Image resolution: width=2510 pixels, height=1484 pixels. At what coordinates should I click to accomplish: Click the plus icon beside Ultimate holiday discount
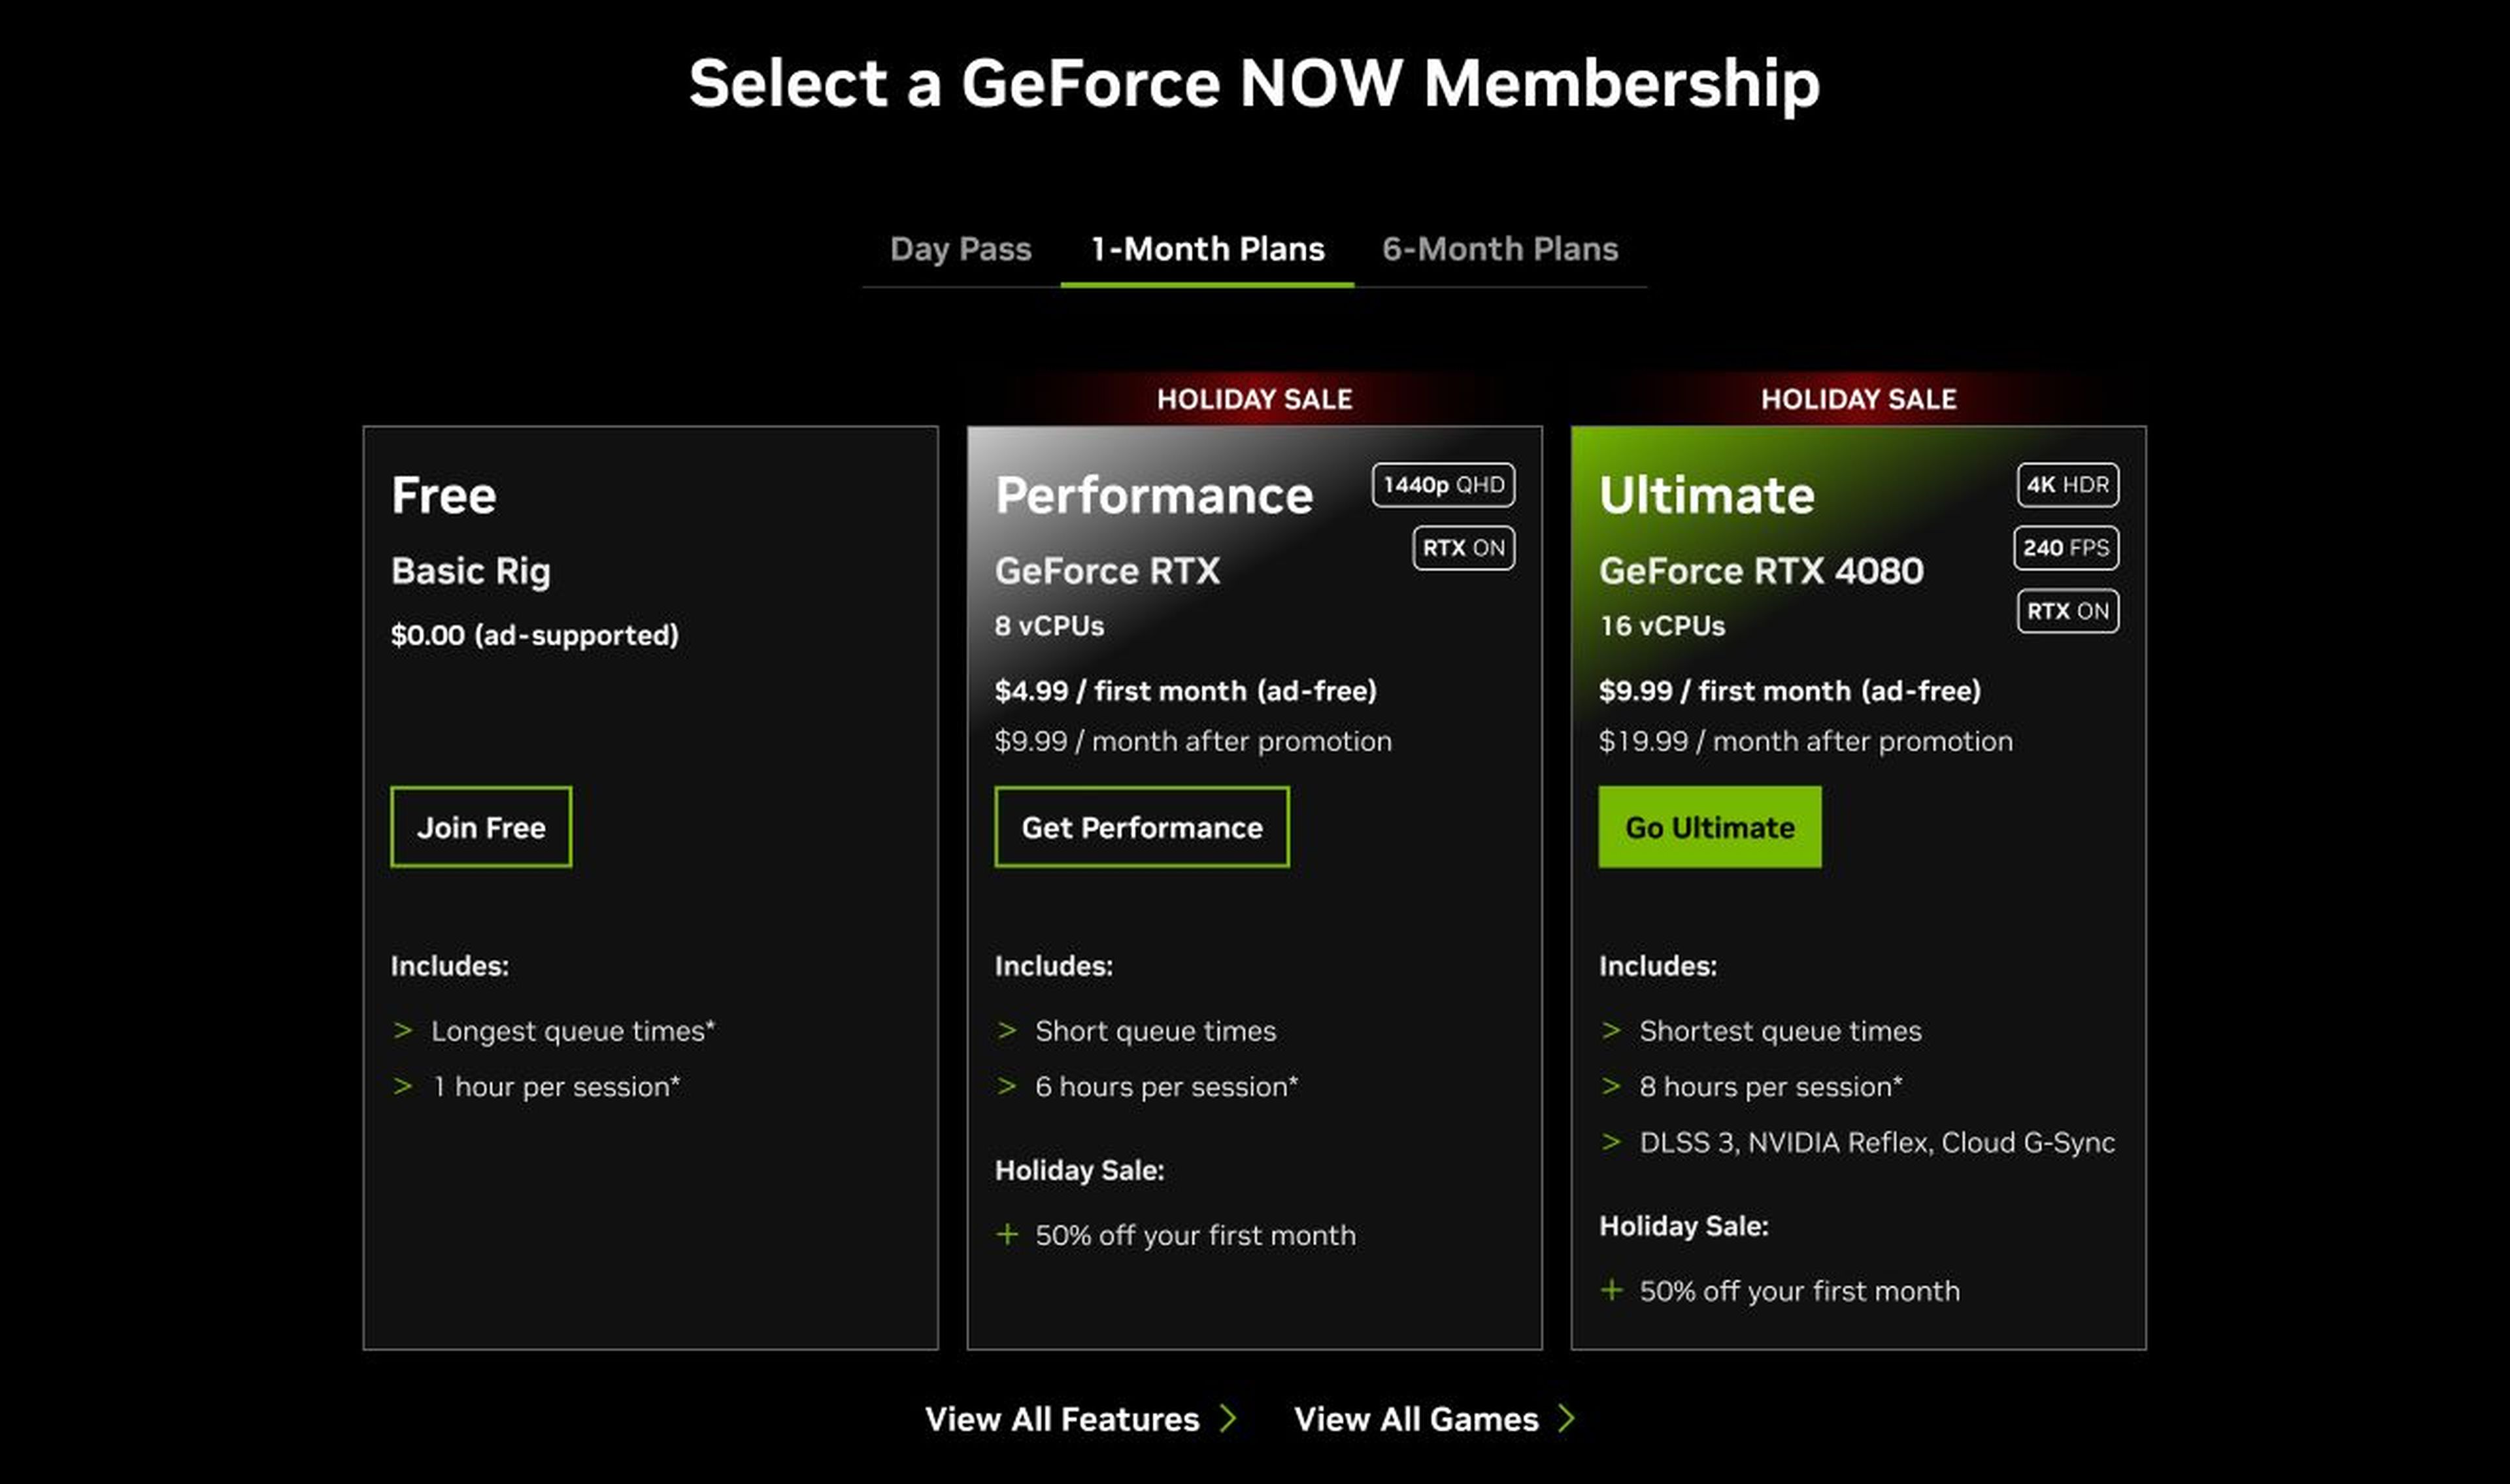(x=1612, y=1291)
